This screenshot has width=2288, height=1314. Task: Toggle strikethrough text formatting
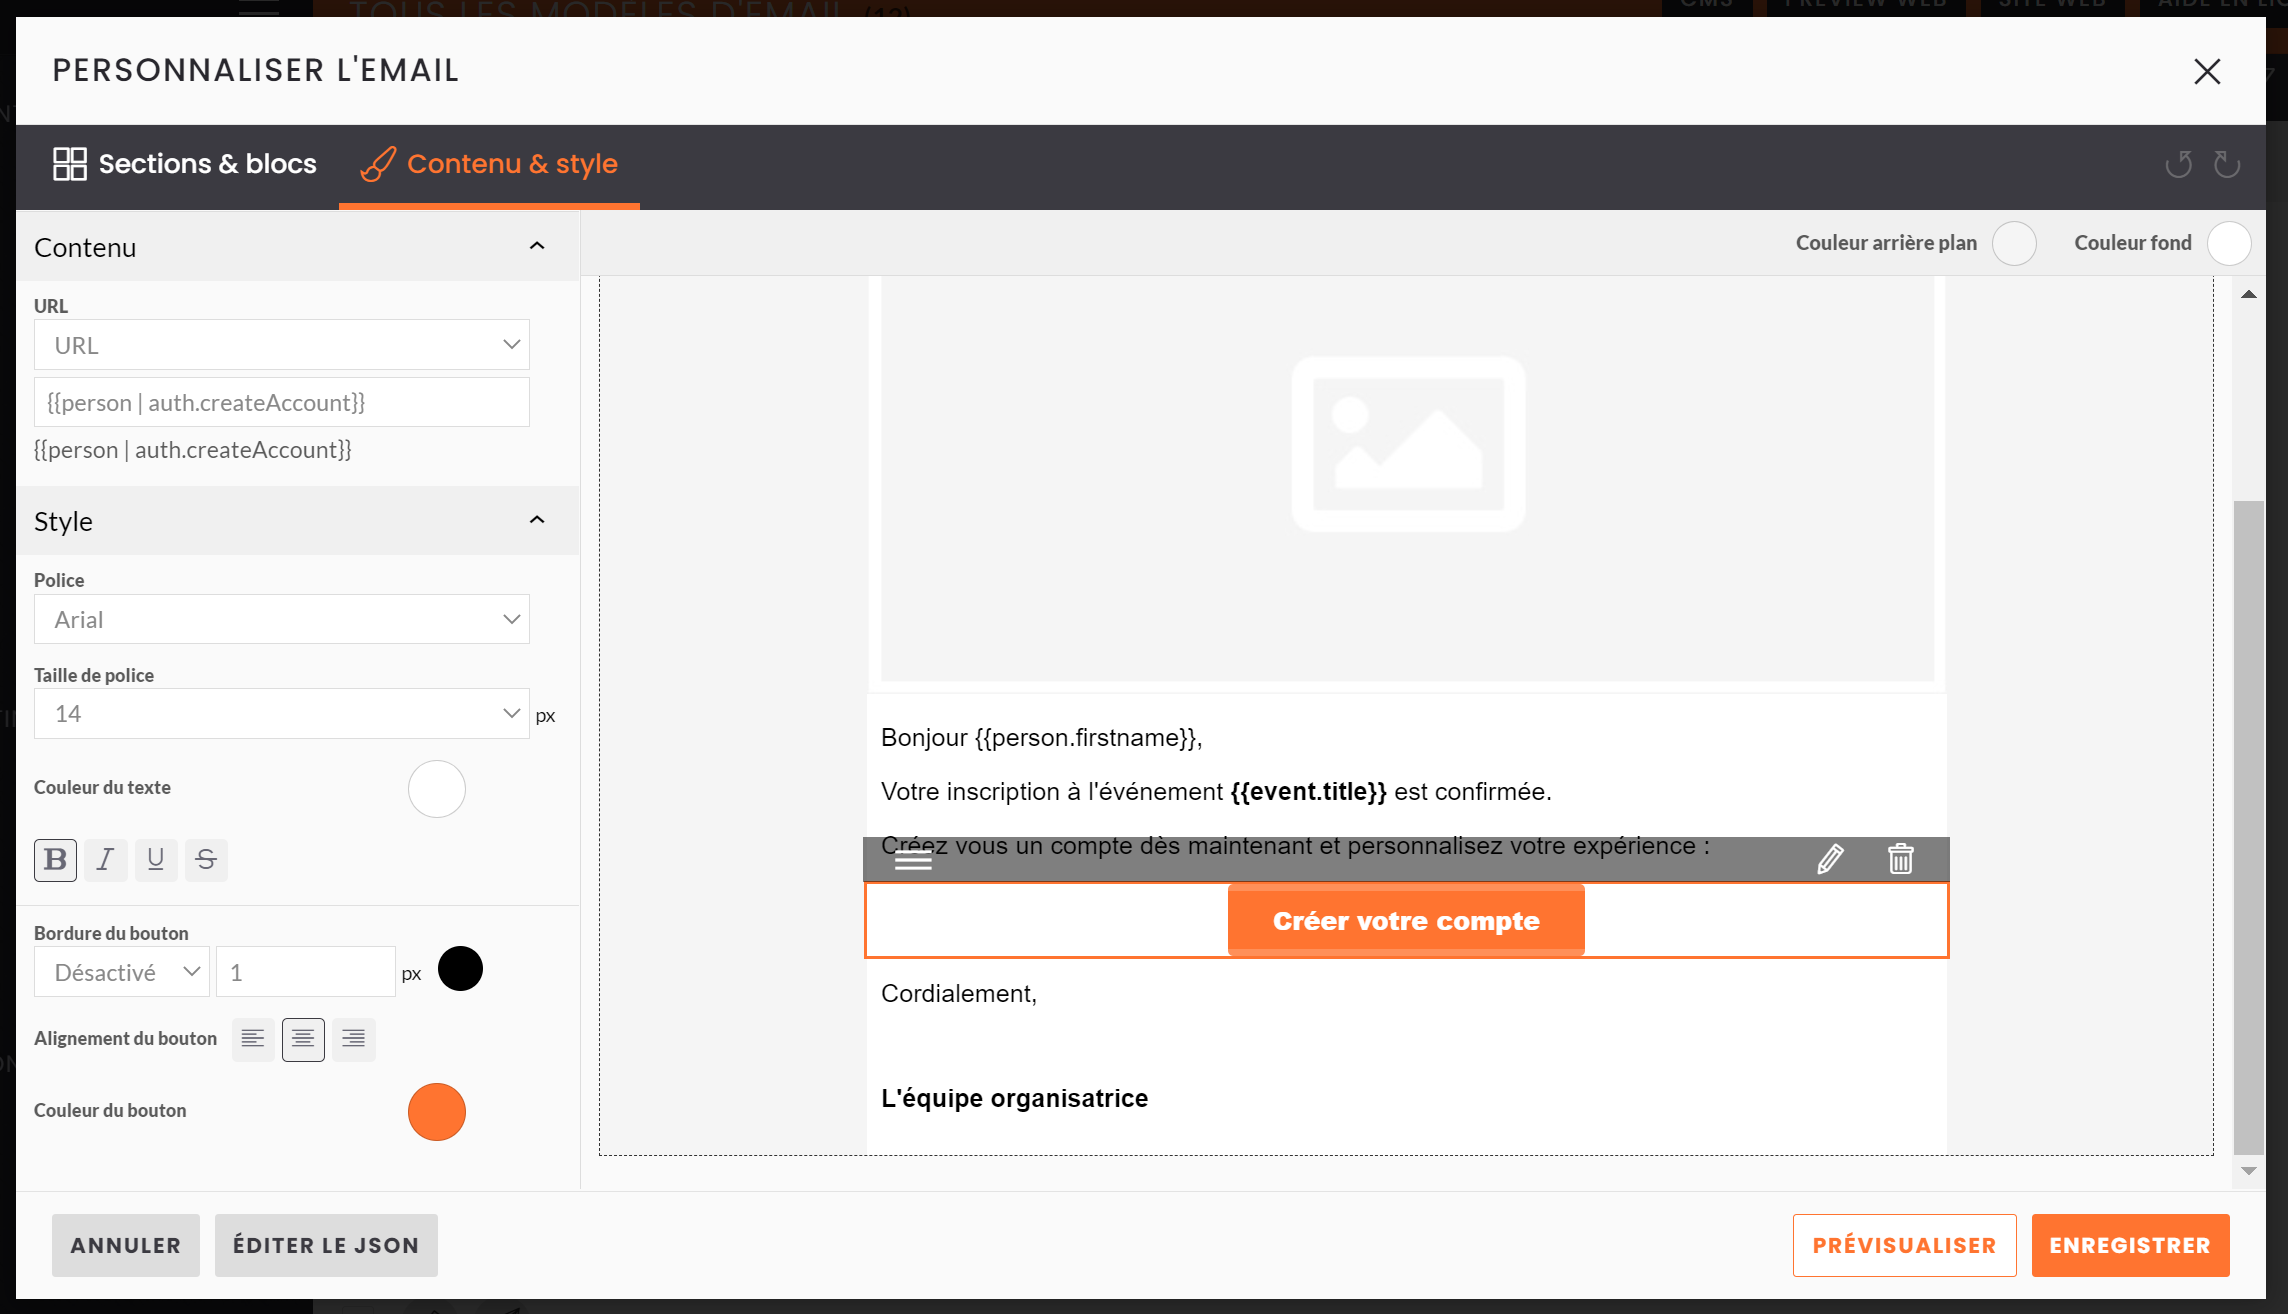coord(206,860)
